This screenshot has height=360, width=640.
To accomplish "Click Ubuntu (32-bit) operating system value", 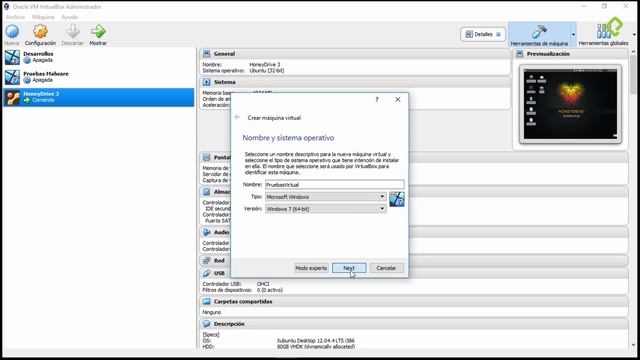I will (x=267, y=71).
